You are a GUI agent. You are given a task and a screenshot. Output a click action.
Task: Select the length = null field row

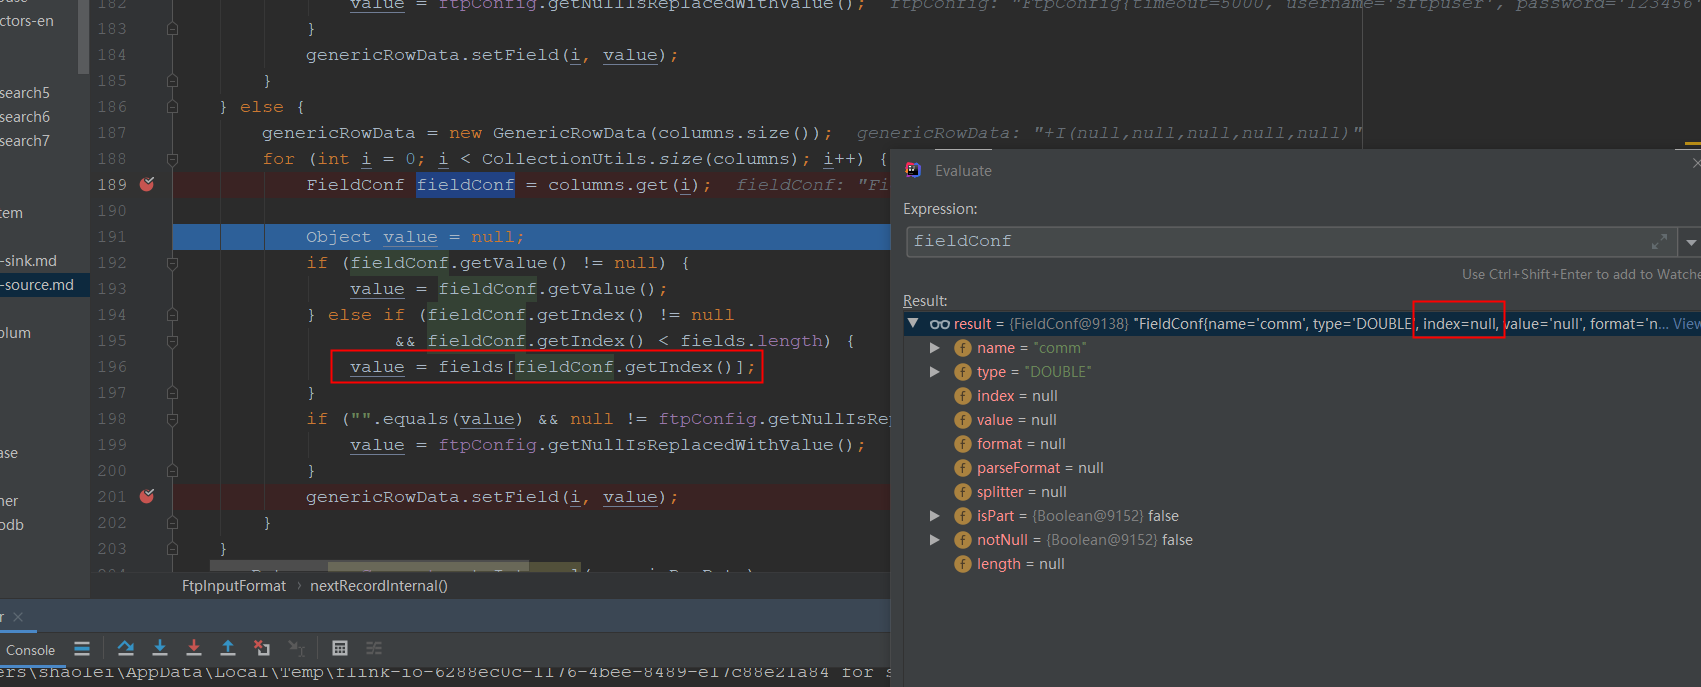pyautogui.click(x=1300, y=563)
